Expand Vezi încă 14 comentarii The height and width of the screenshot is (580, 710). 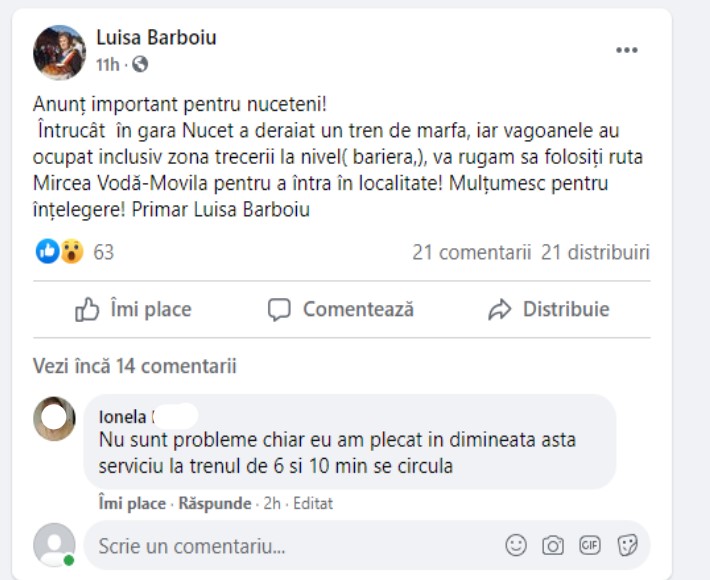click(135, 366)
